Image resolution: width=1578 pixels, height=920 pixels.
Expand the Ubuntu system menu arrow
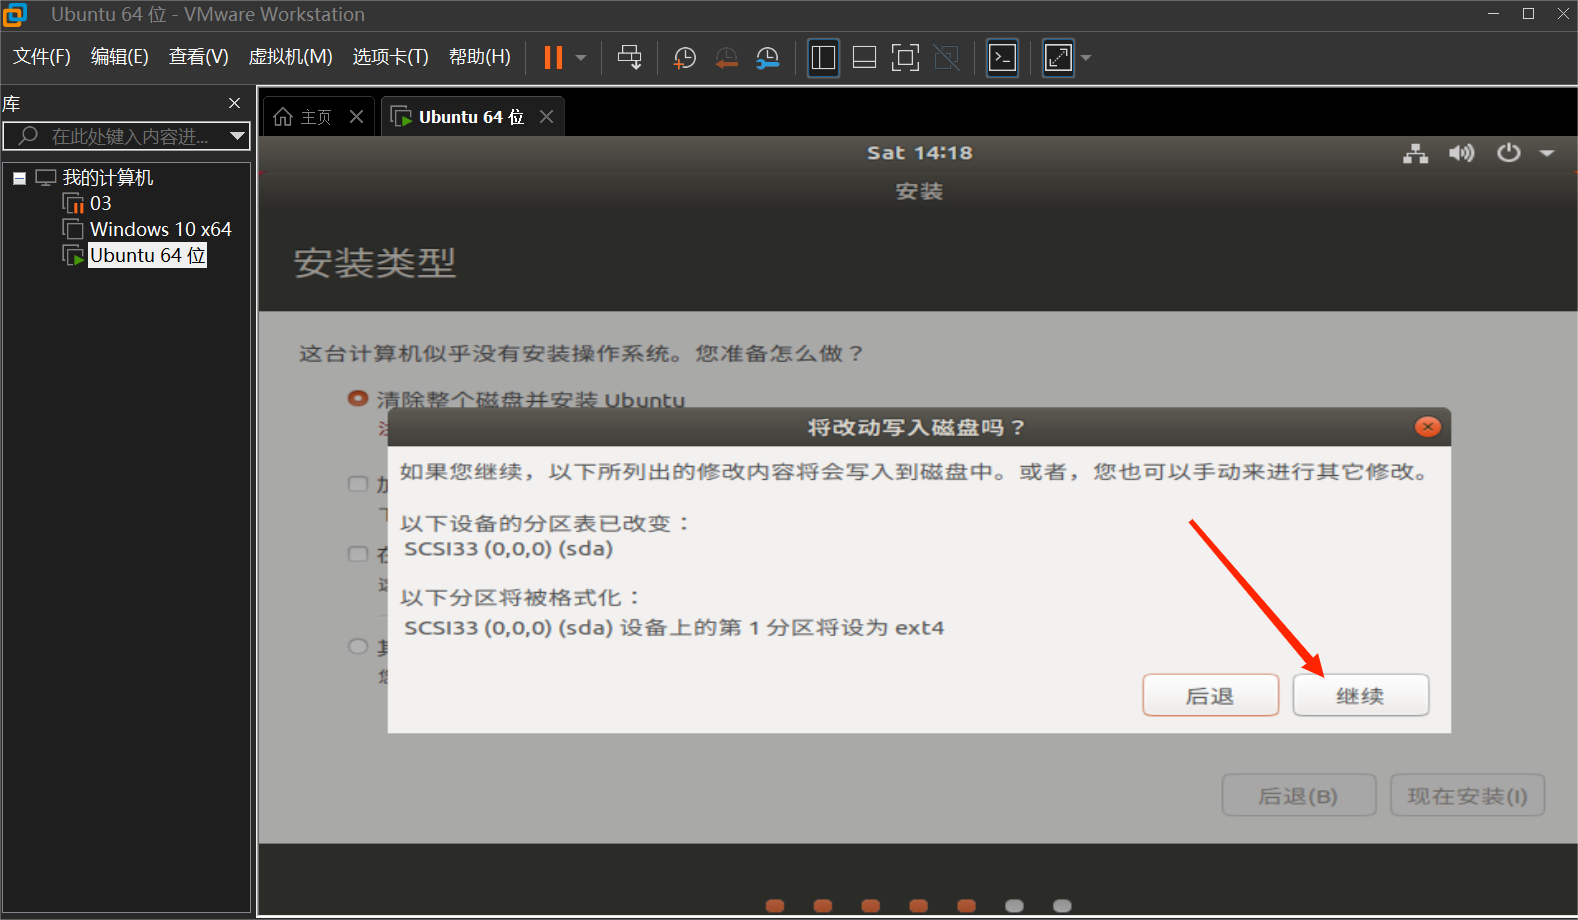(1547, 153)
